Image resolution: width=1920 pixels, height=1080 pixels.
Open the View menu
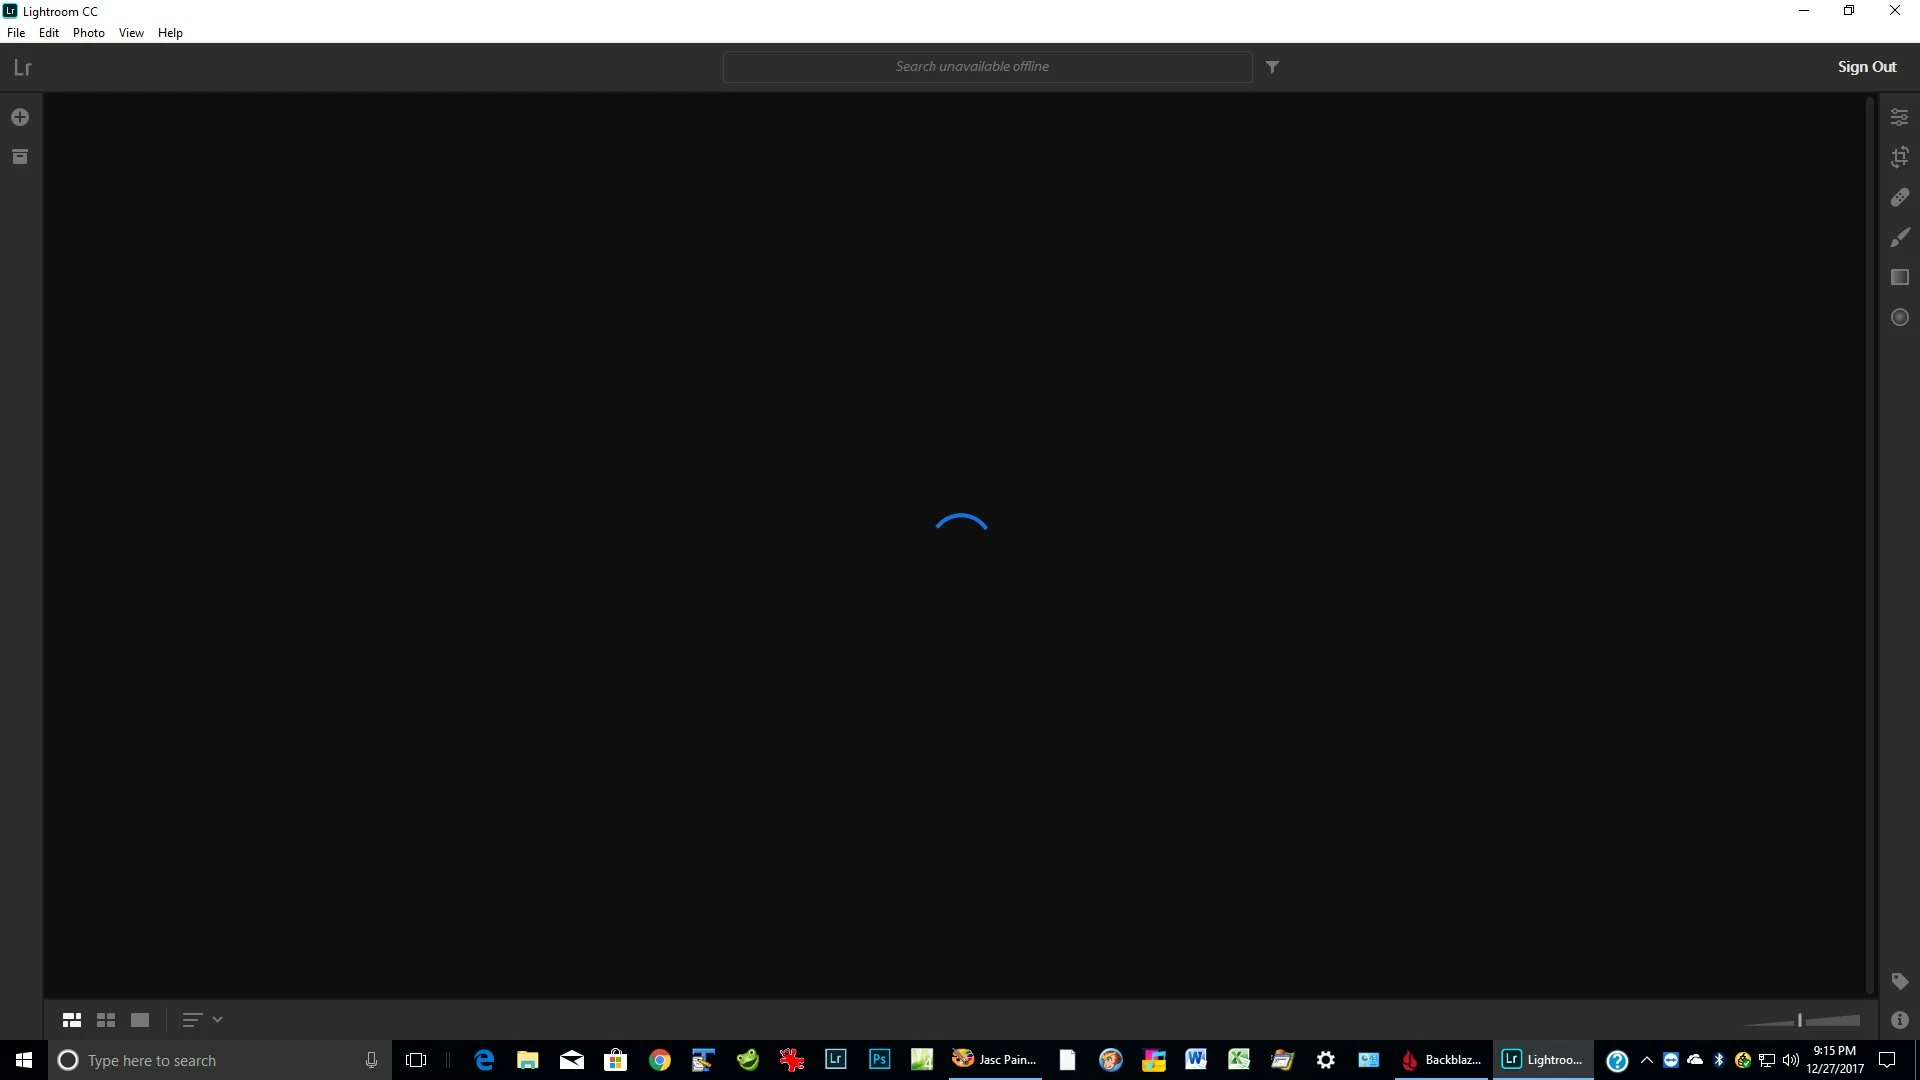(131, 33)
